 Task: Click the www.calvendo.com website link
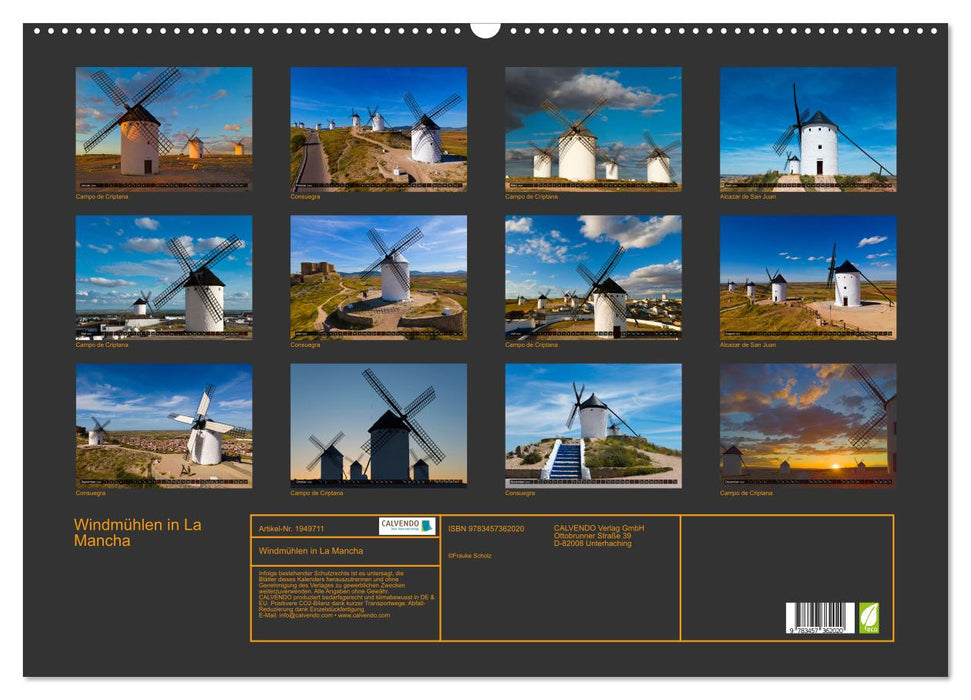click(363, 615)
